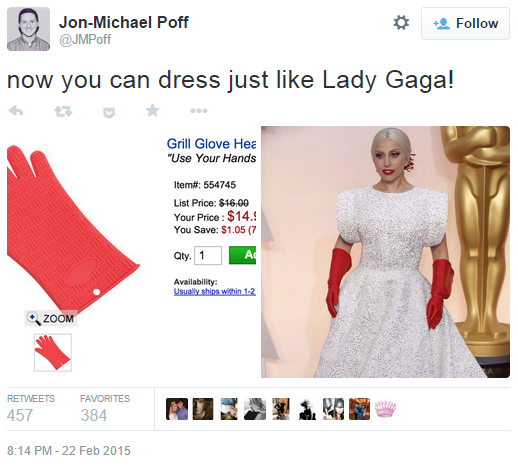Click the pocket save icon
Image resolution: width=518 pixels, height=467 pixels.
[x=109, y=113]
